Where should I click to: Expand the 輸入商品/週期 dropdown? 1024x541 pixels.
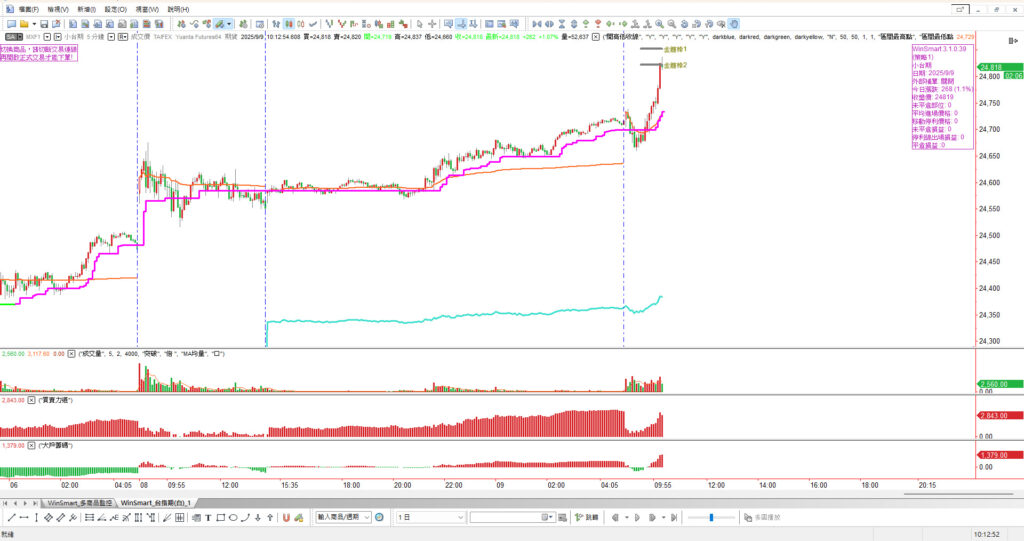pos(366,517)
